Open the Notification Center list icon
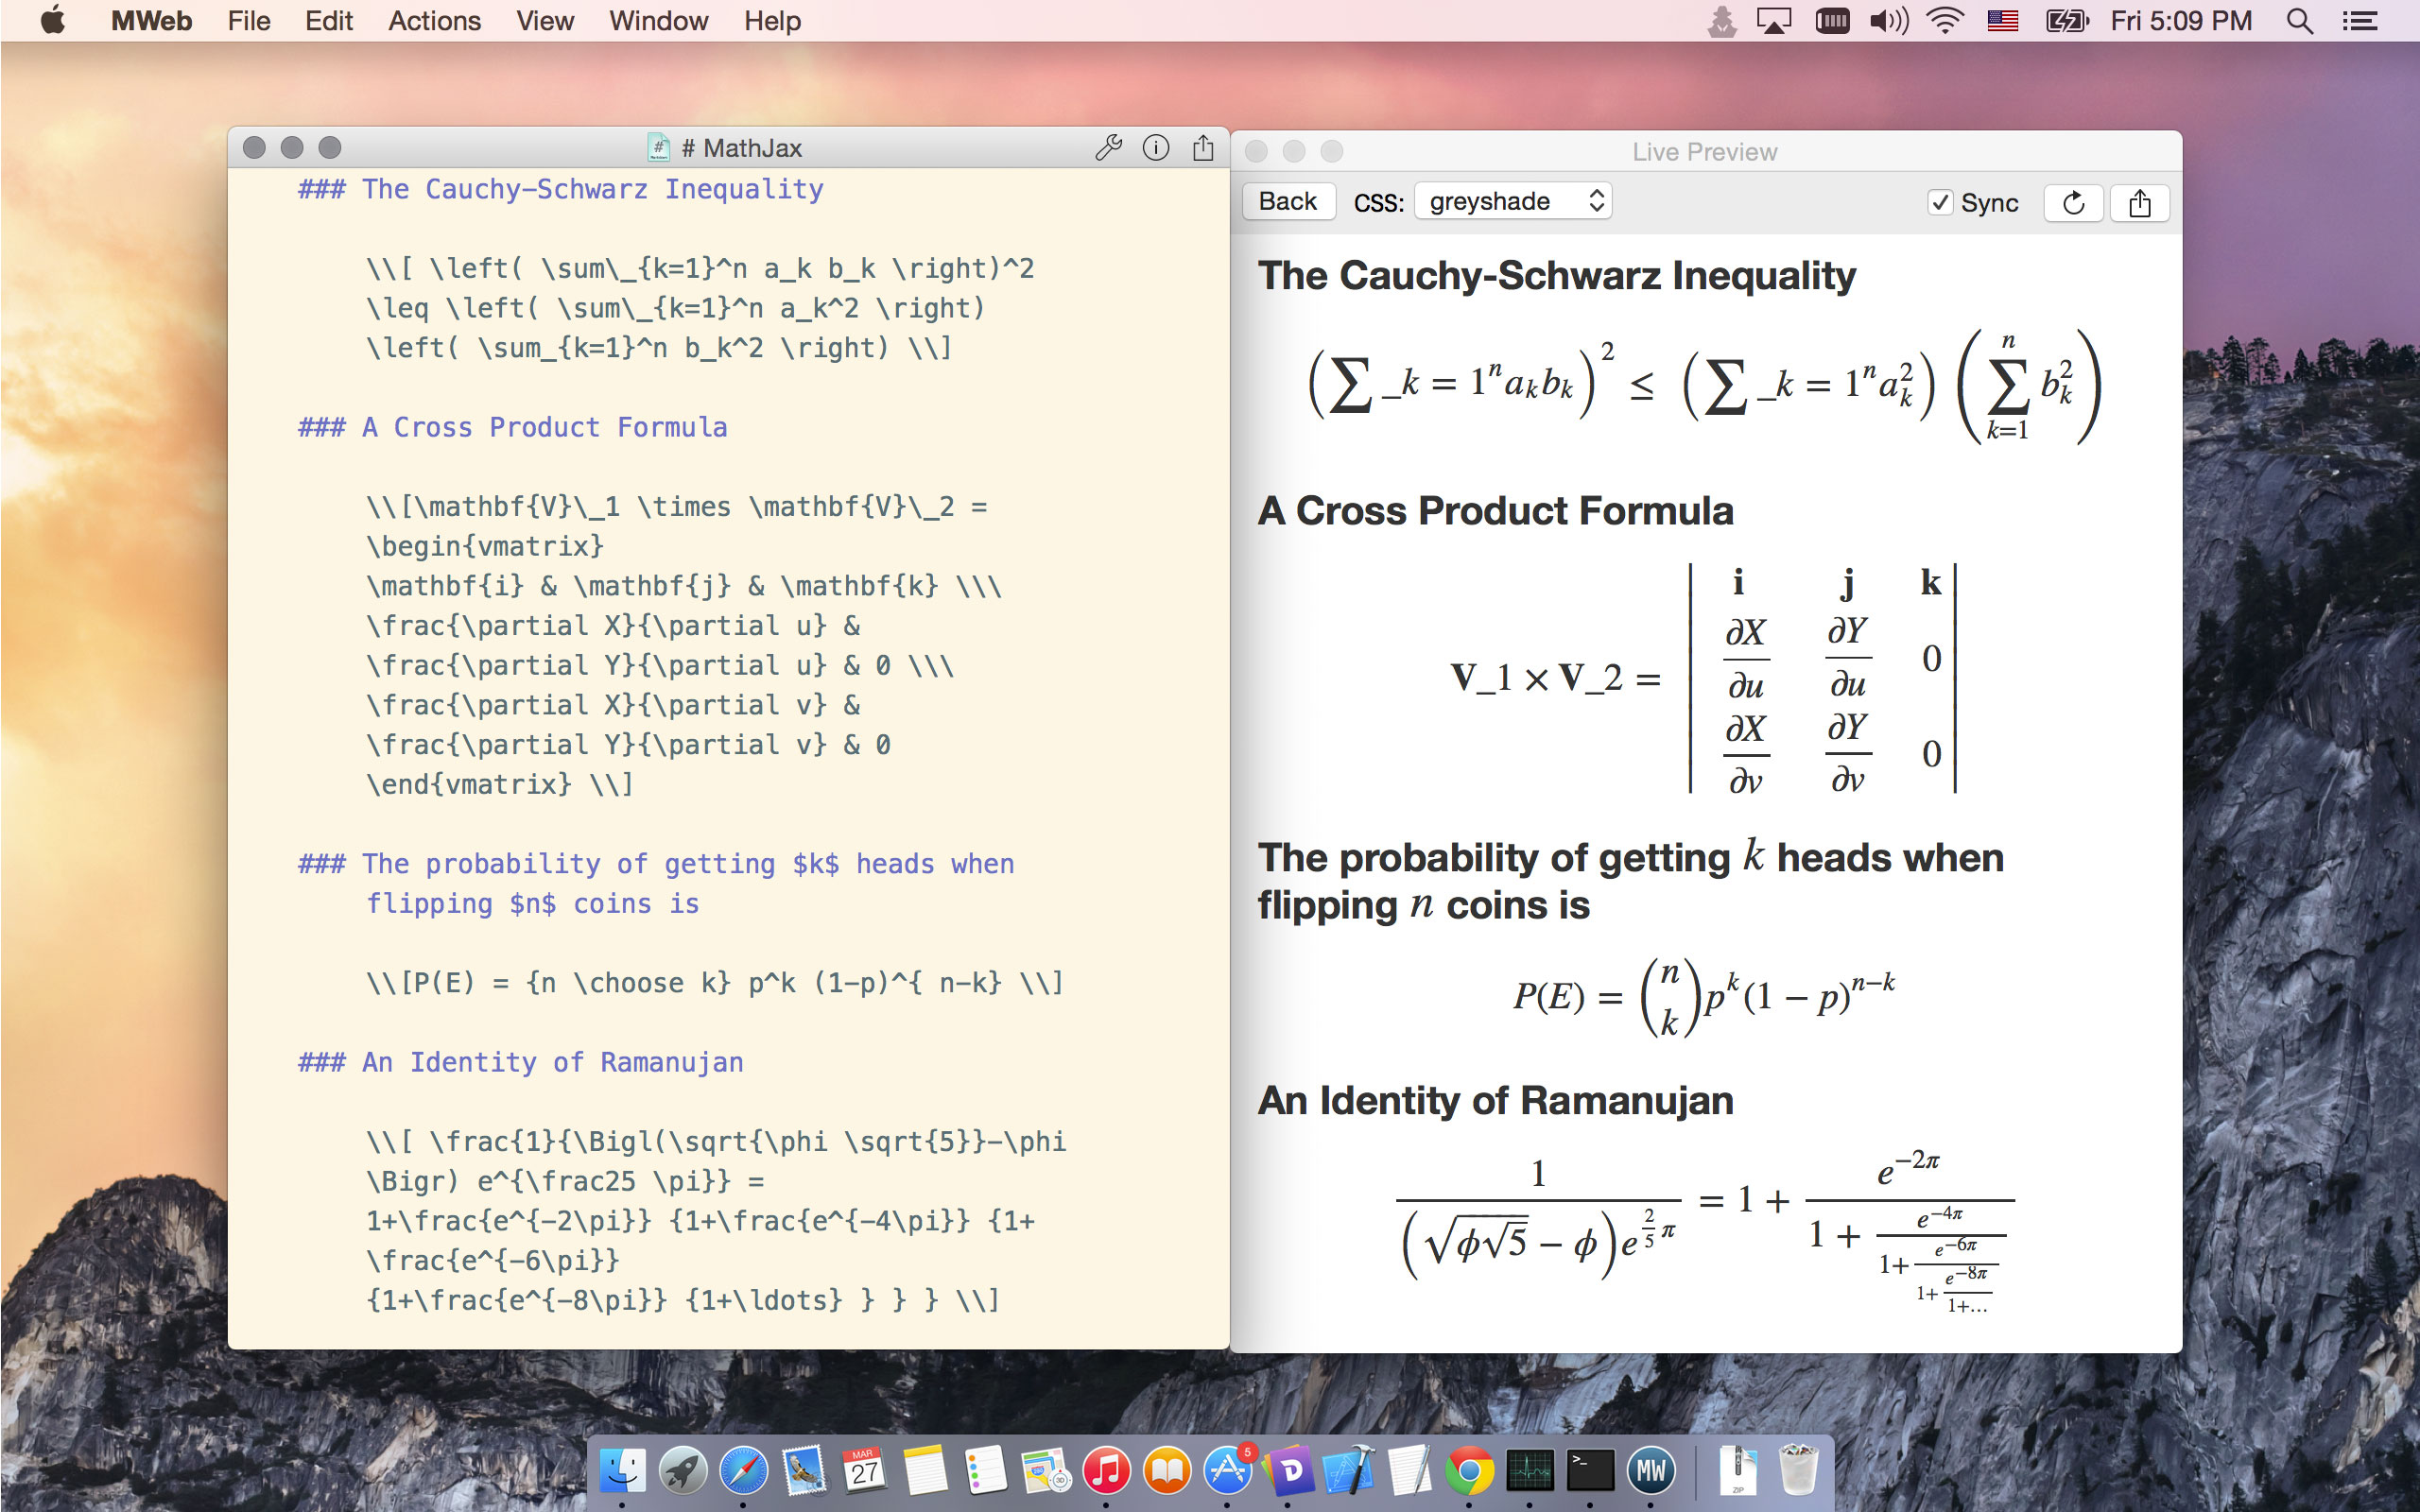 2360,21
